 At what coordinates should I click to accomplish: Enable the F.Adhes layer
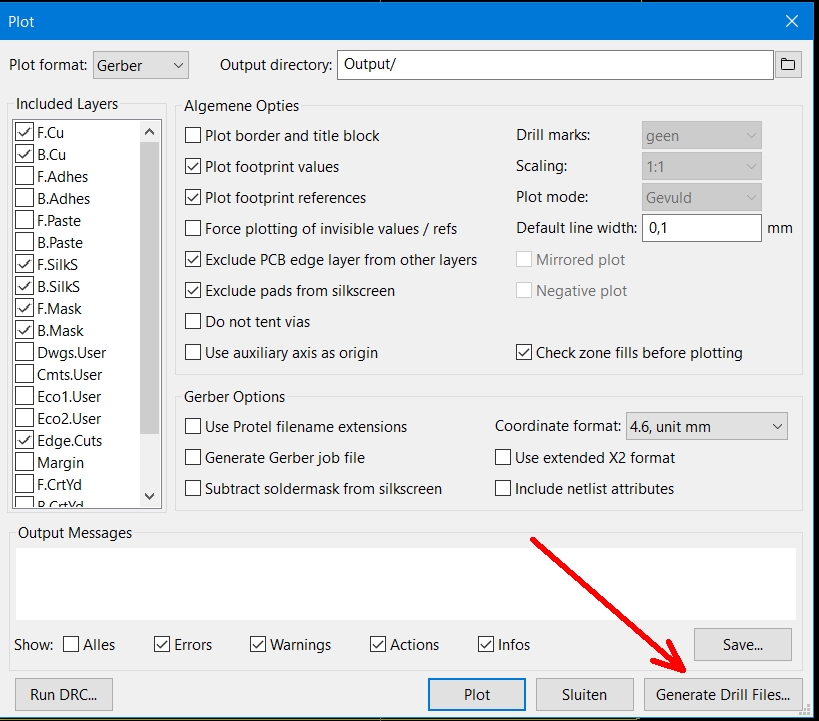[x=25, y=176]
